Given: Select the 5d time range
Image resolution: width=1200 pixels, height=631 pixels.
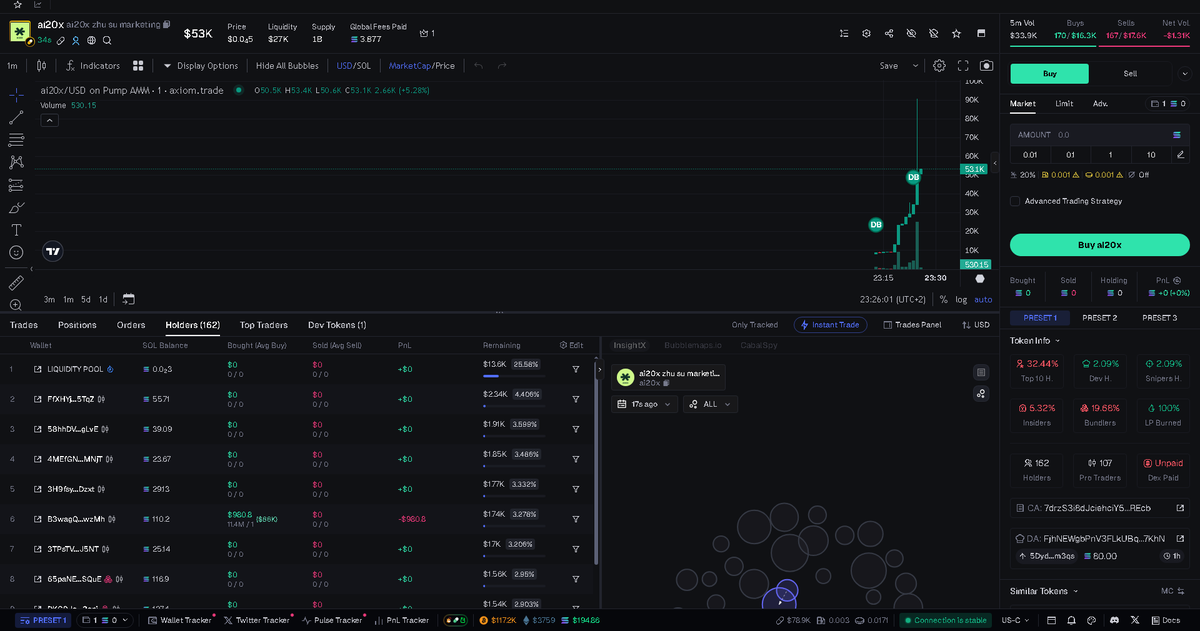Looking at the screenshot, I should pos(87,299).
